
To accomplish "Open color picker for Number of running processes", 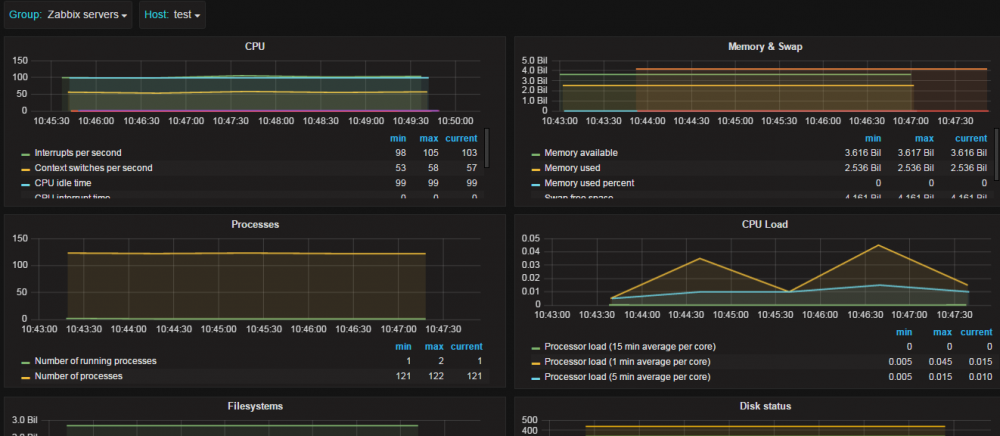I will 26,362.
